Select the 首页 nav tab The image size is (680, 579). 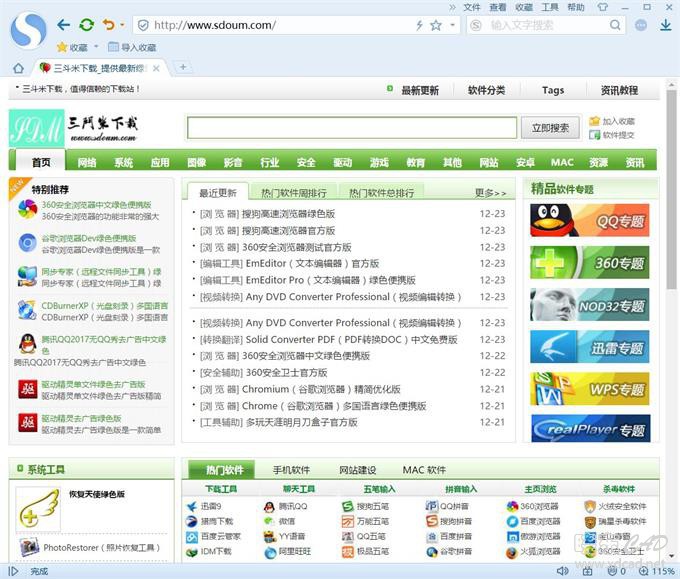41,162
